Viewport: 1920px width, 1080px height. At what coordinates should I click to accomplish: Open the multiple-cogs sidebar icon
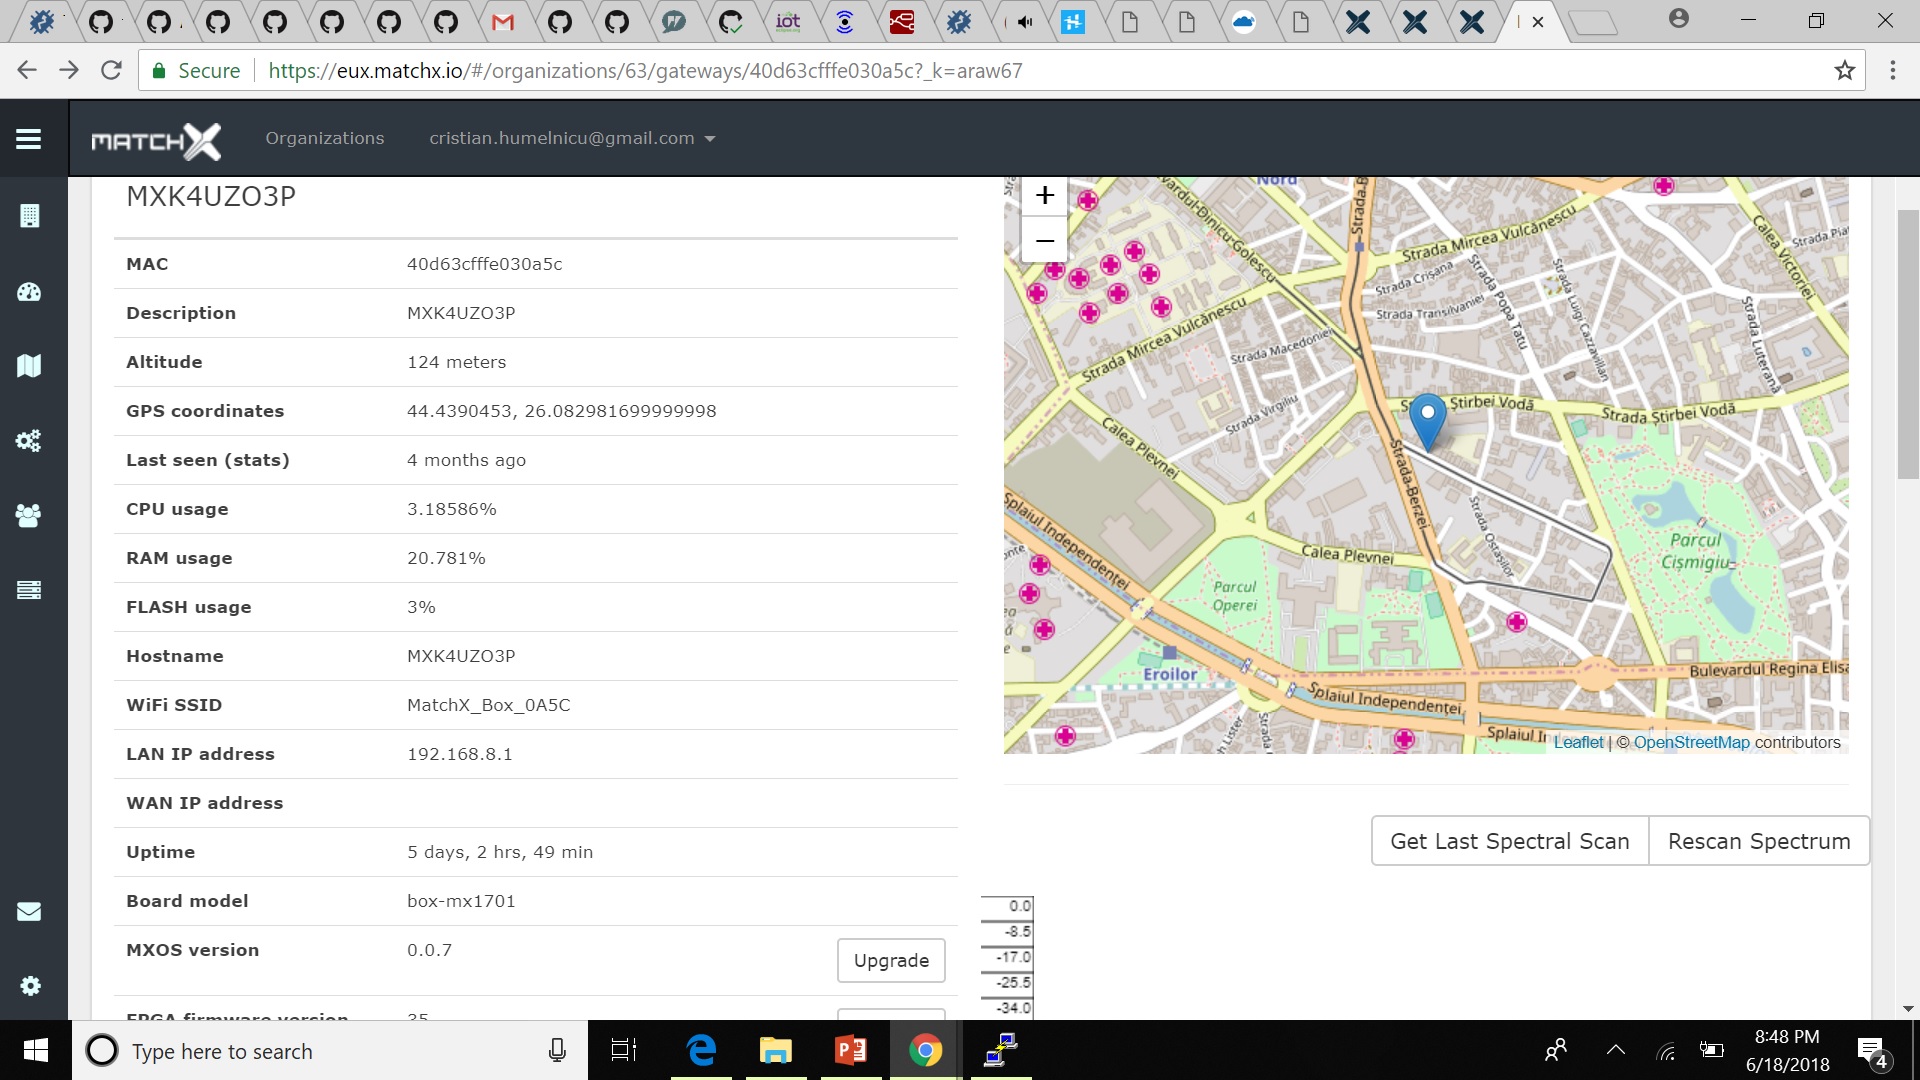click(29, 441)
